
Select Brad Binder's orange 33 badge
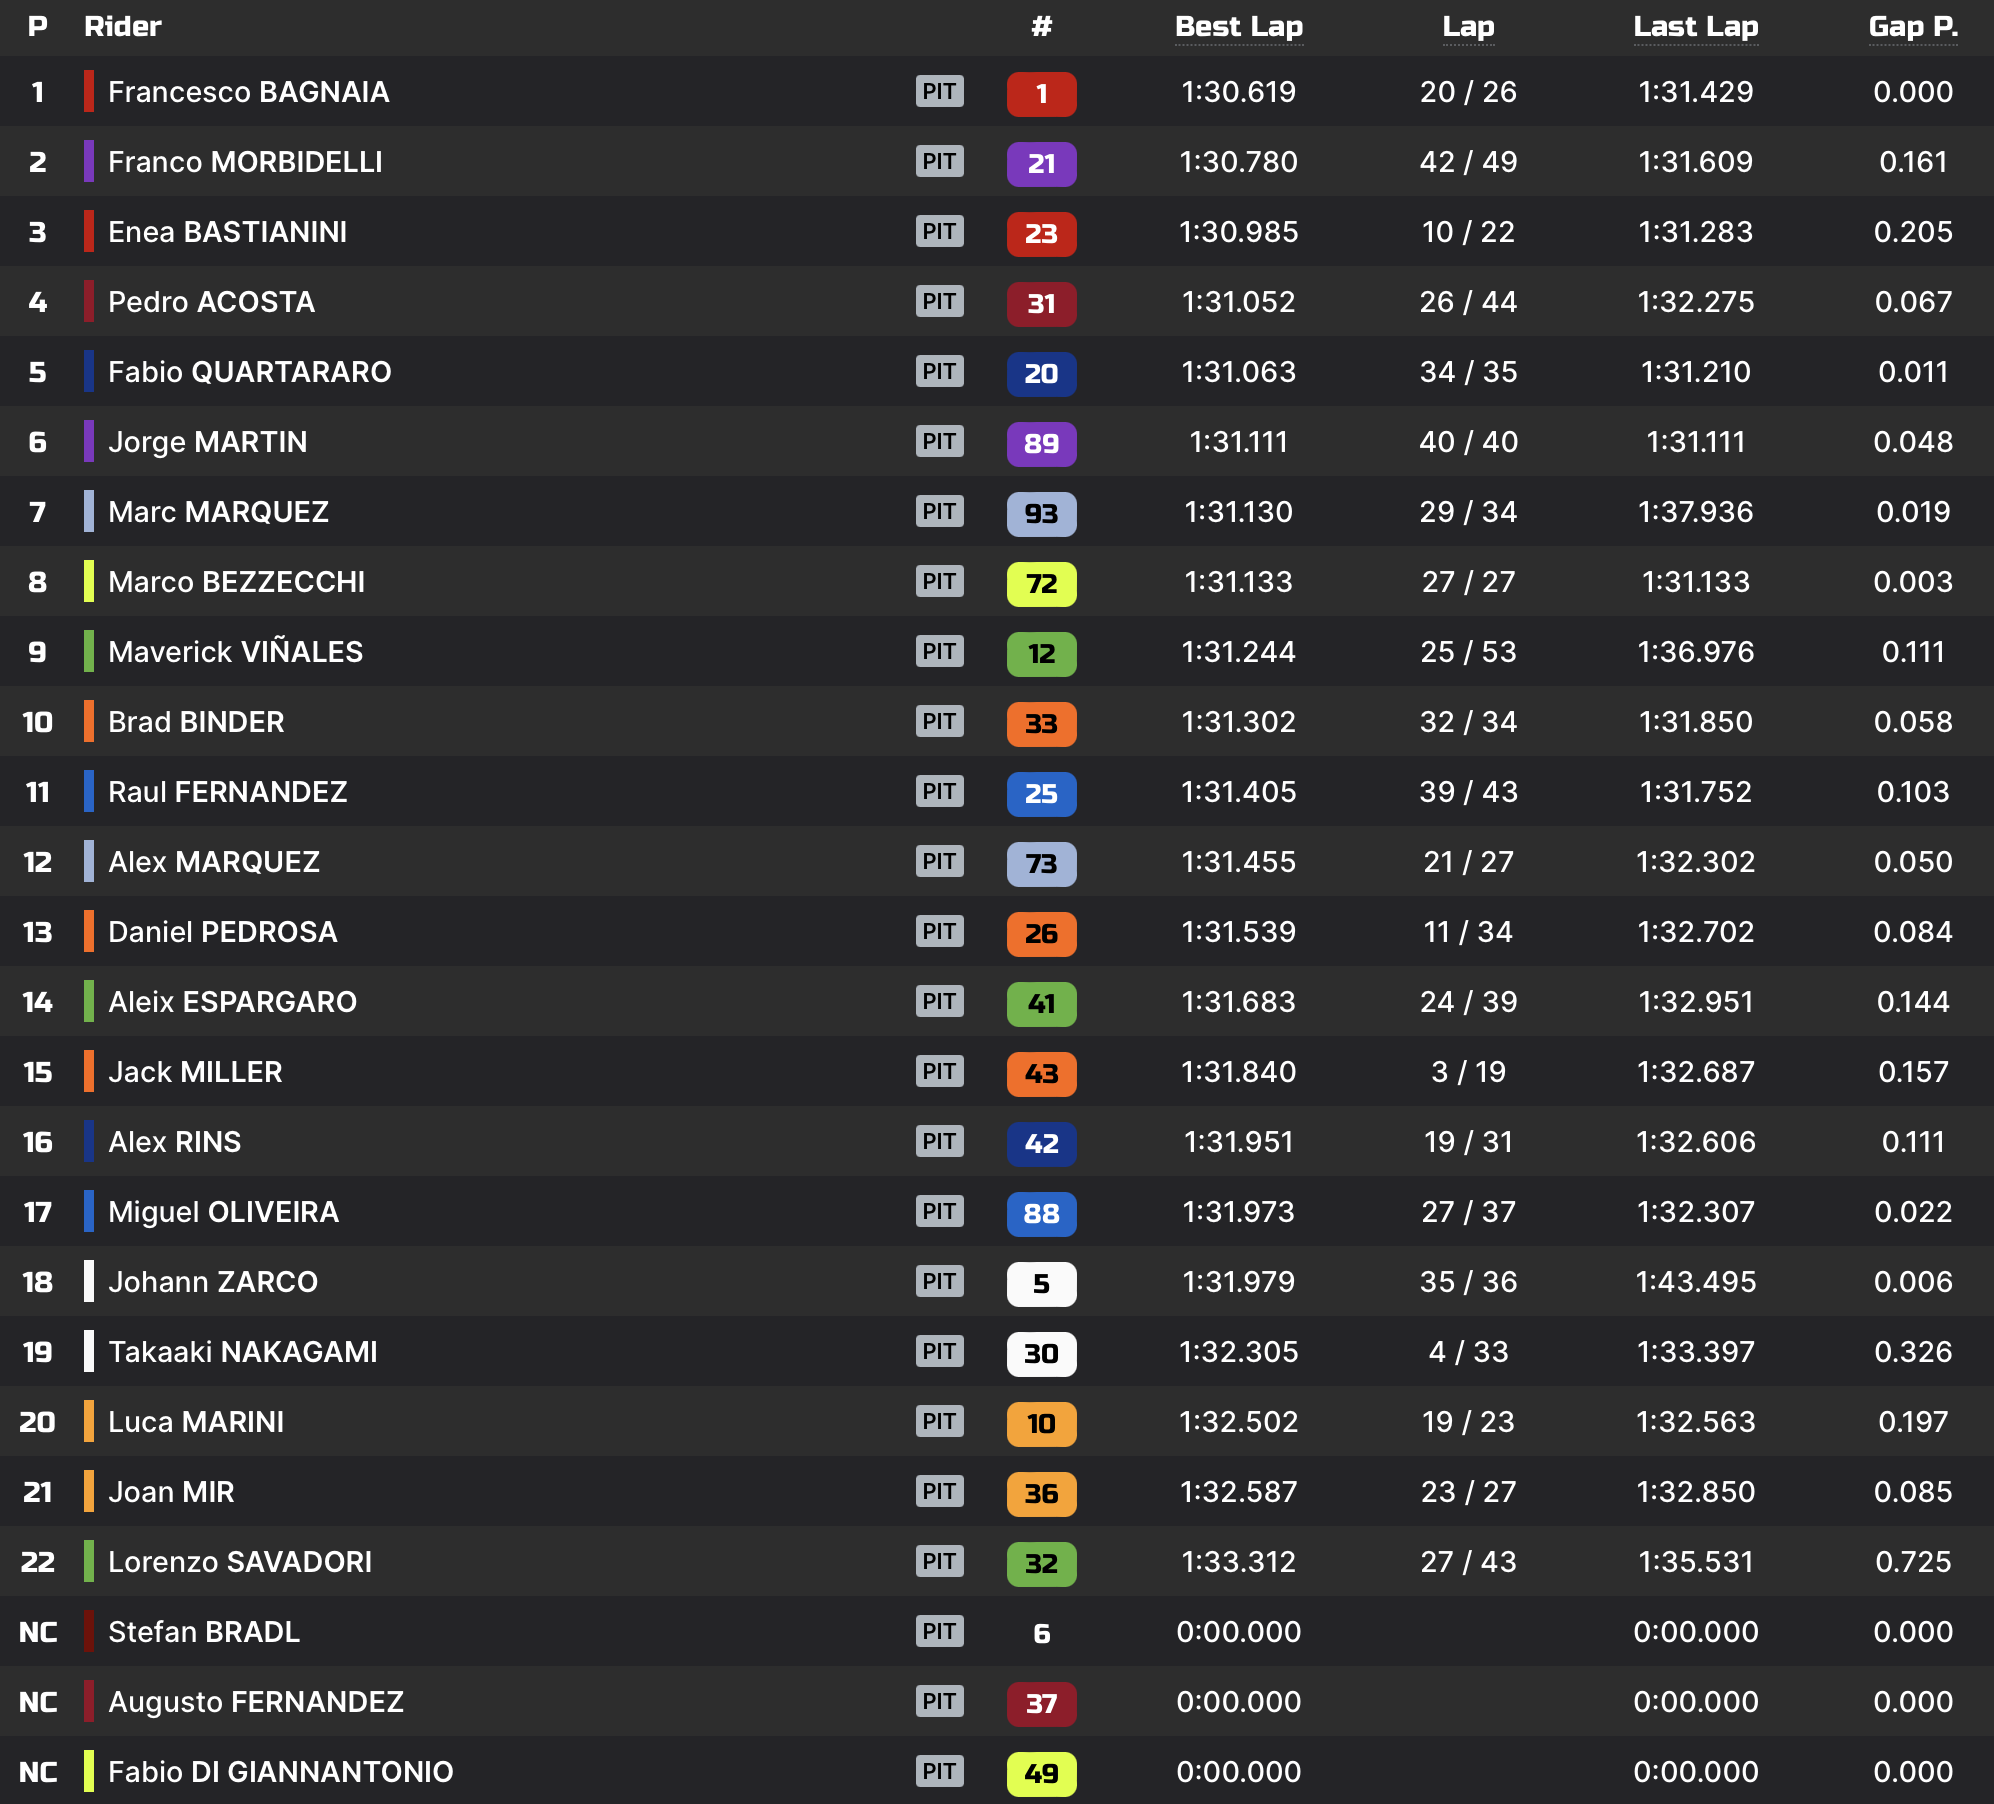pyautogui.click(x=1042, y=722)
